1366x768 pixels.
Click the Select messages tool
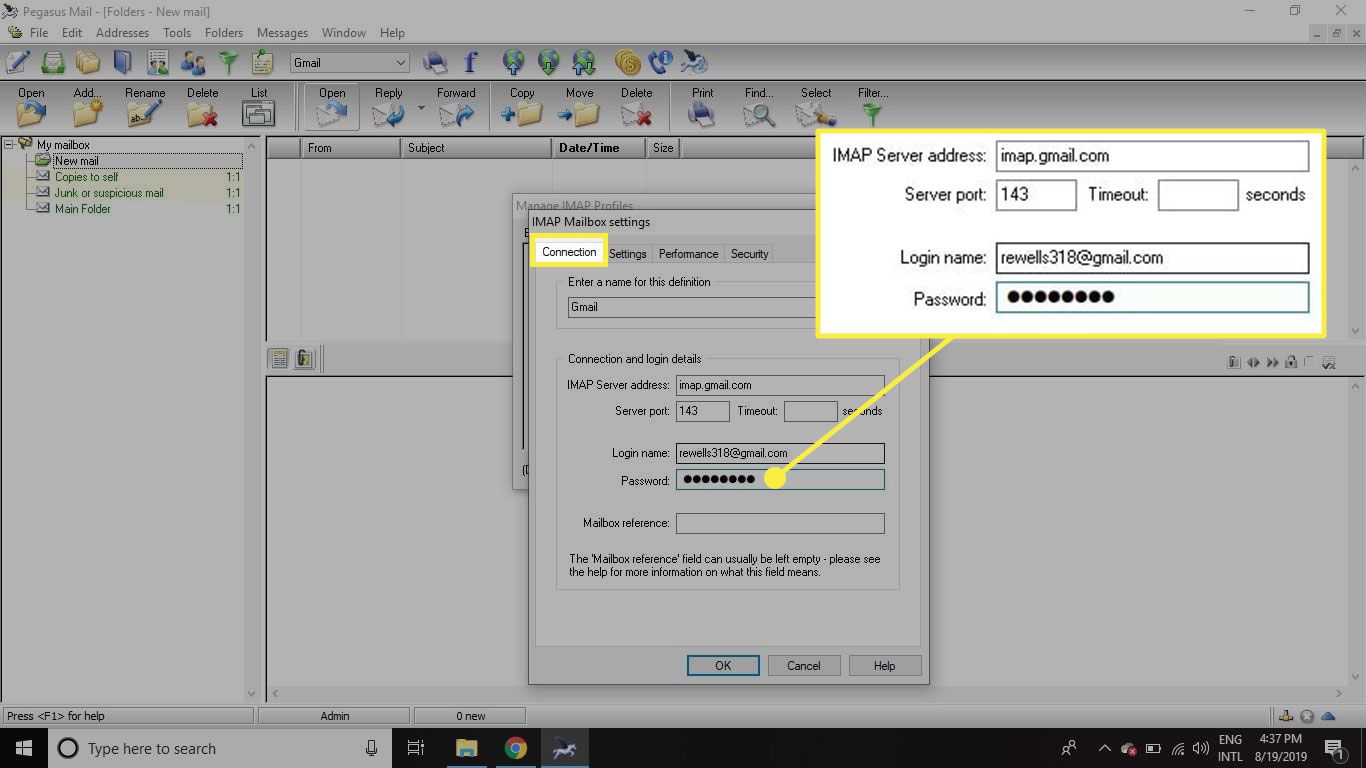[x=816, y=106]
